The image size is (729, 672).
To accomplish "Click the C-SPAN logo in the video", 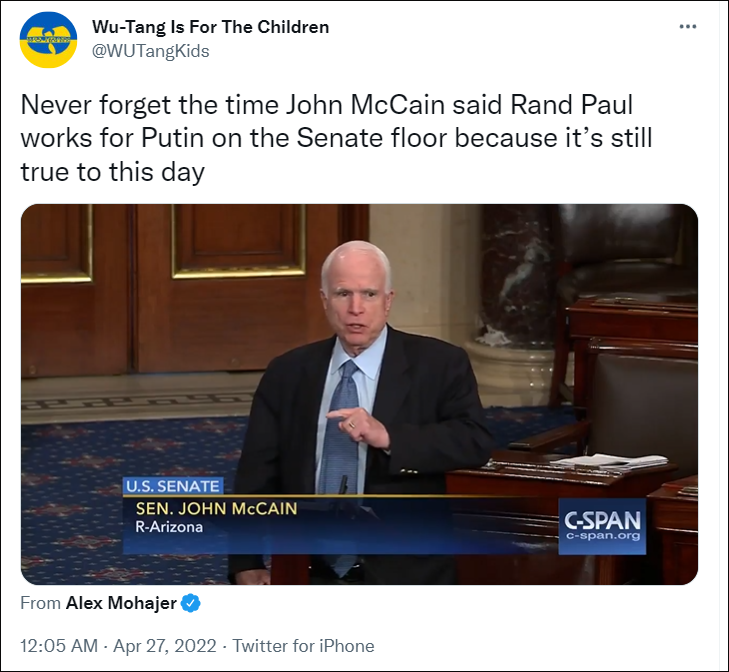I will [x=603, y=520].
